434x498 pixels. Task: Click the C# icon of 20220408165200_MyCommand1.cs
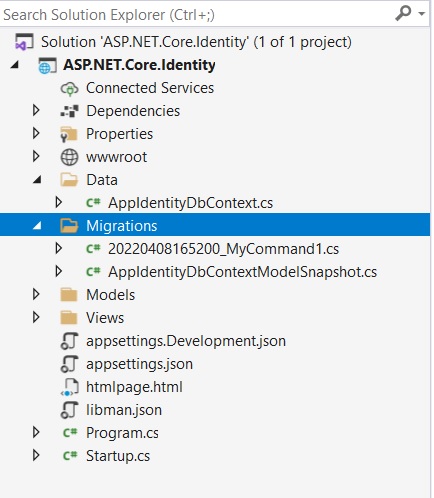(93, 249)
